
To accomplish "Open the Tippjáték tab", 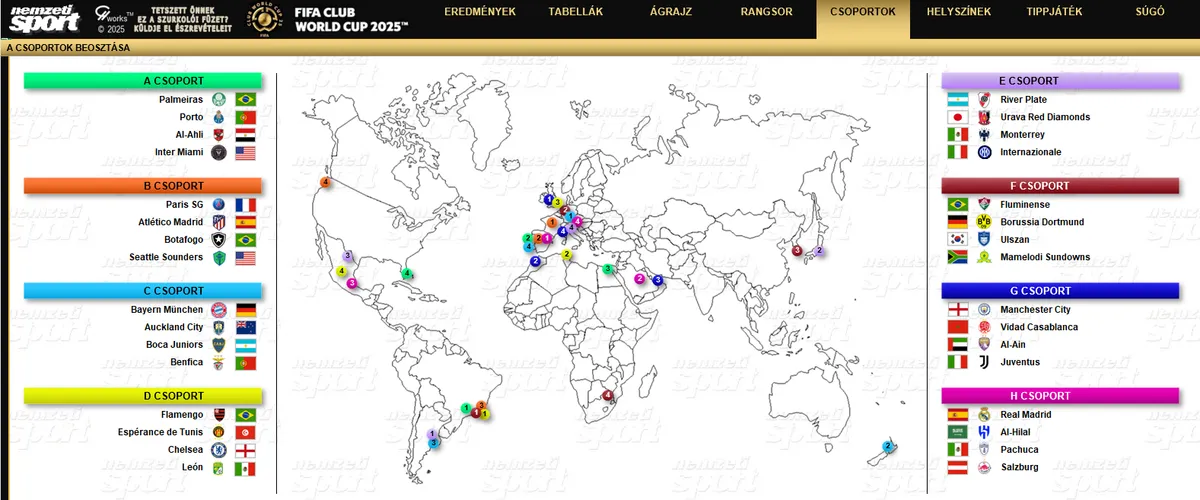I will [1054, 12].
